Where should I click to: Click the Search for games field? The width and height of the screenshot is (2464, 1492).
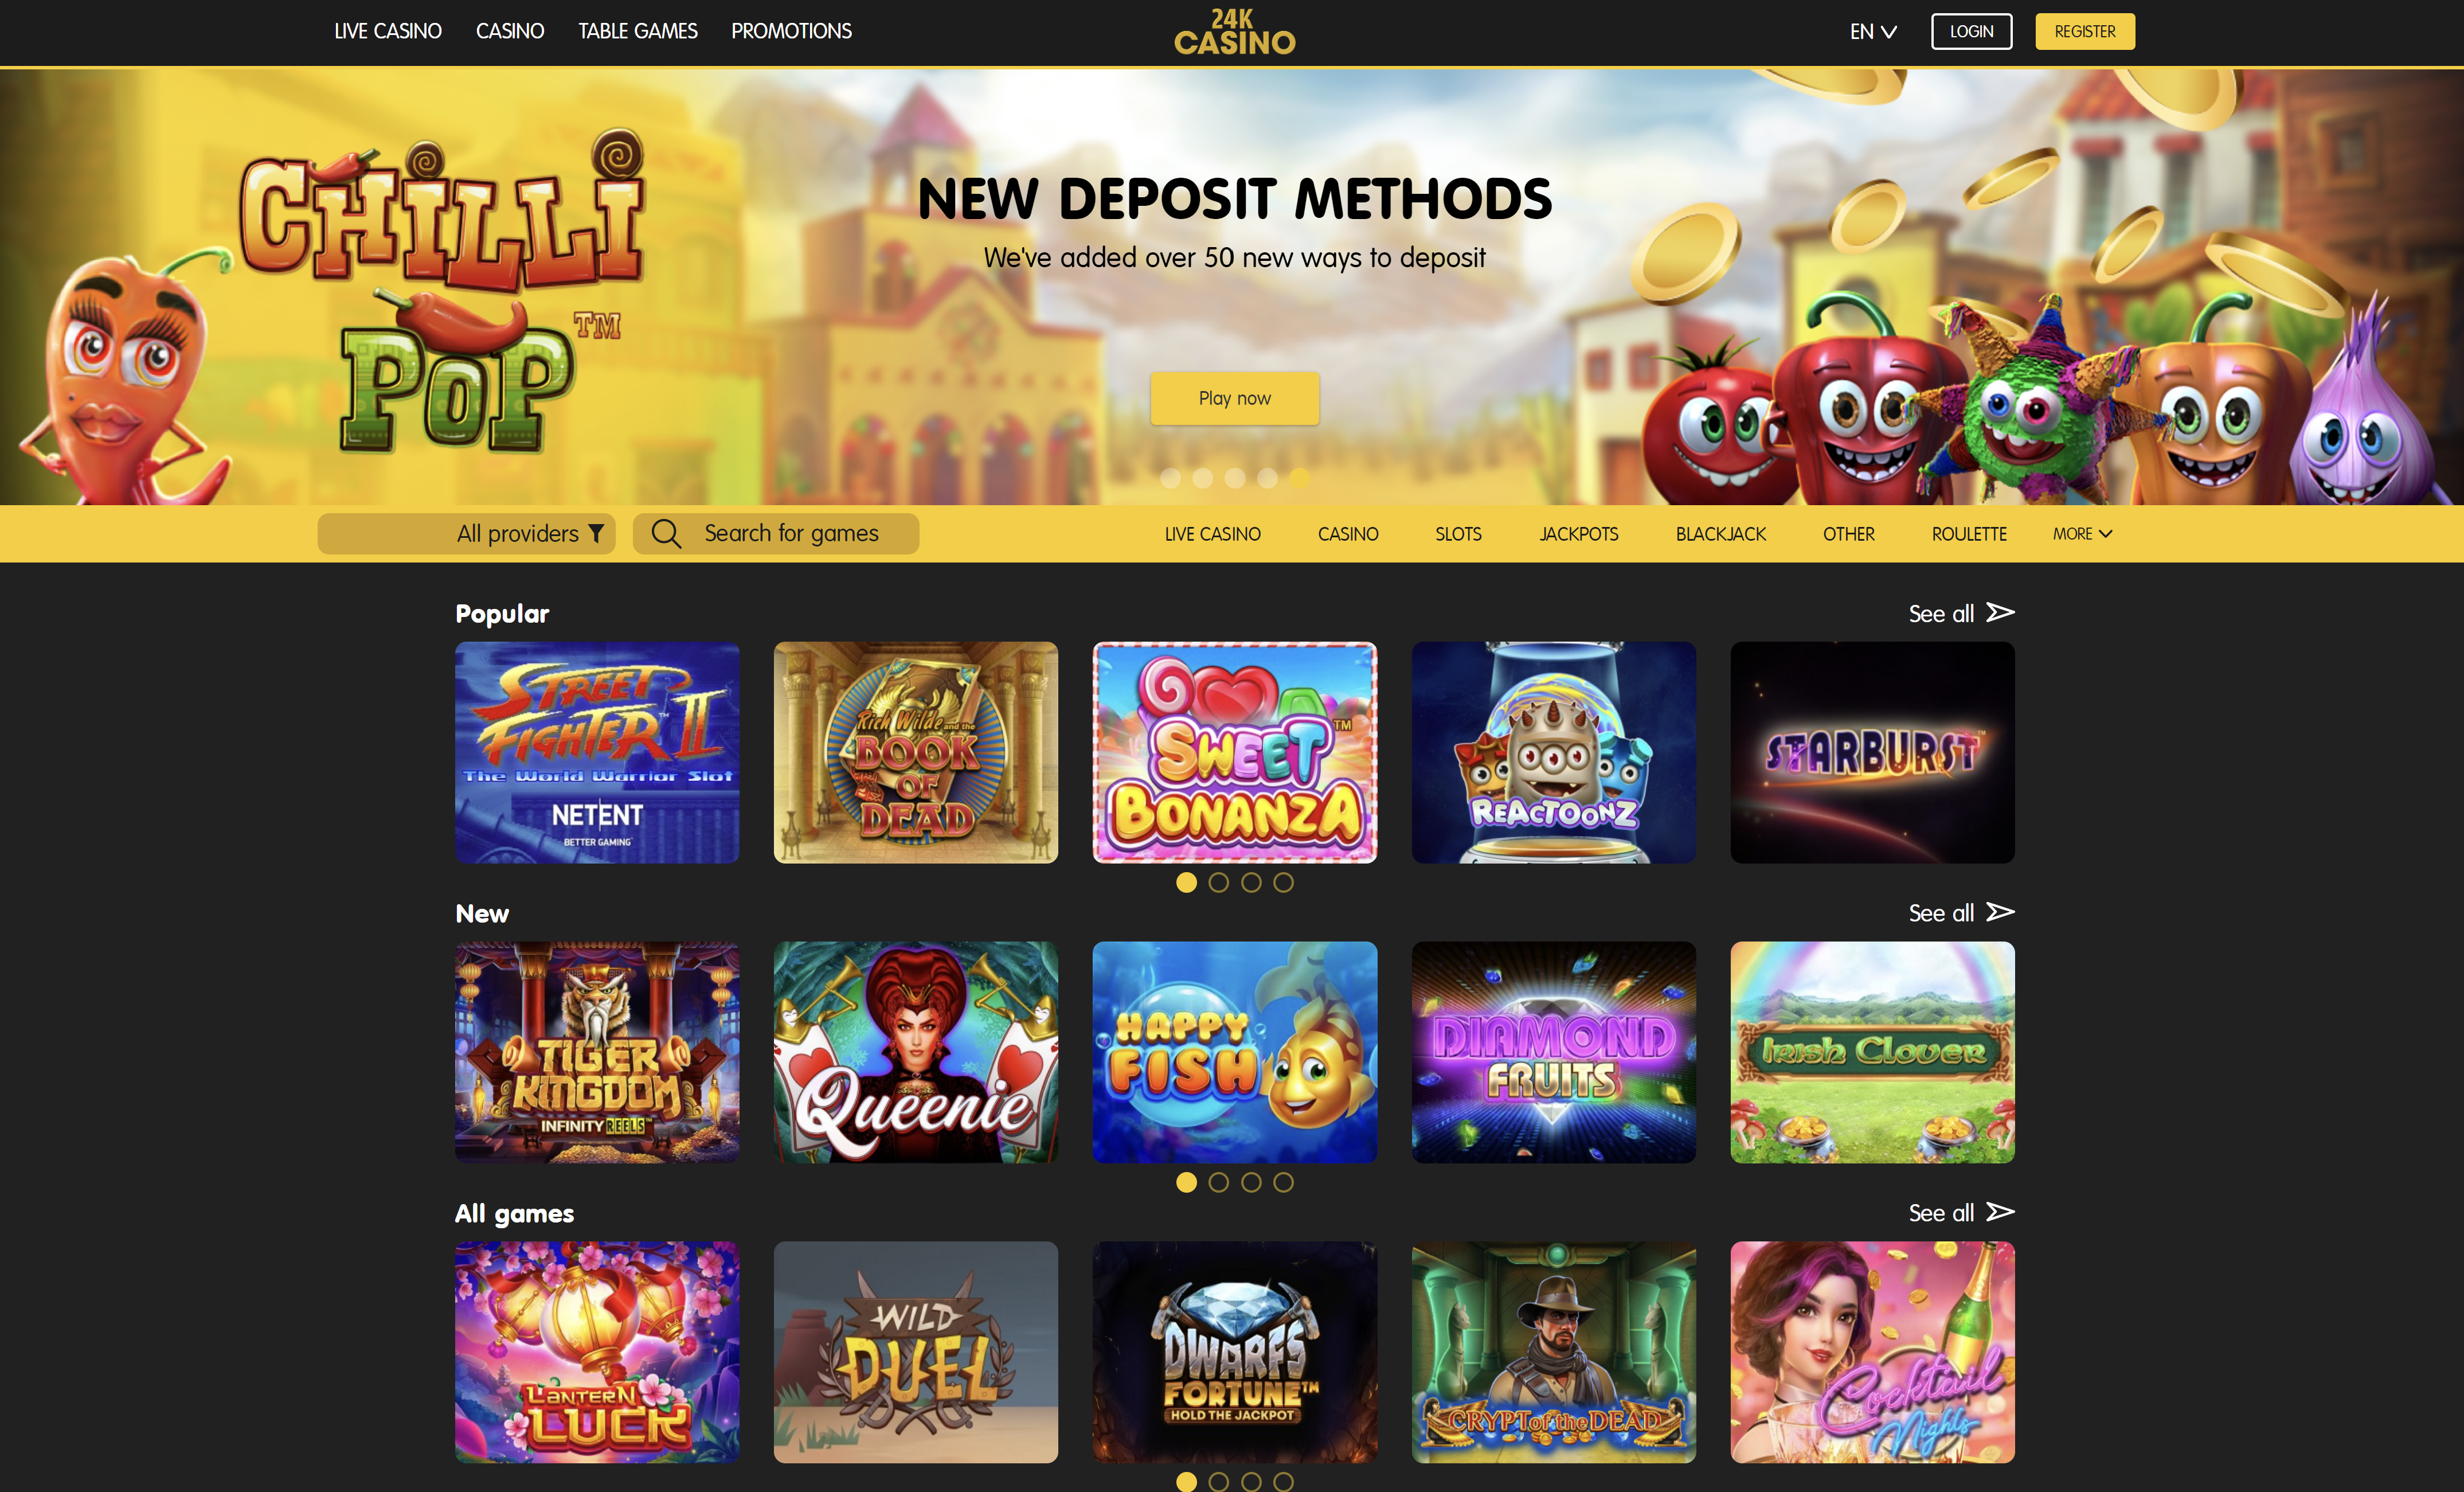click(x=776, y=534)
